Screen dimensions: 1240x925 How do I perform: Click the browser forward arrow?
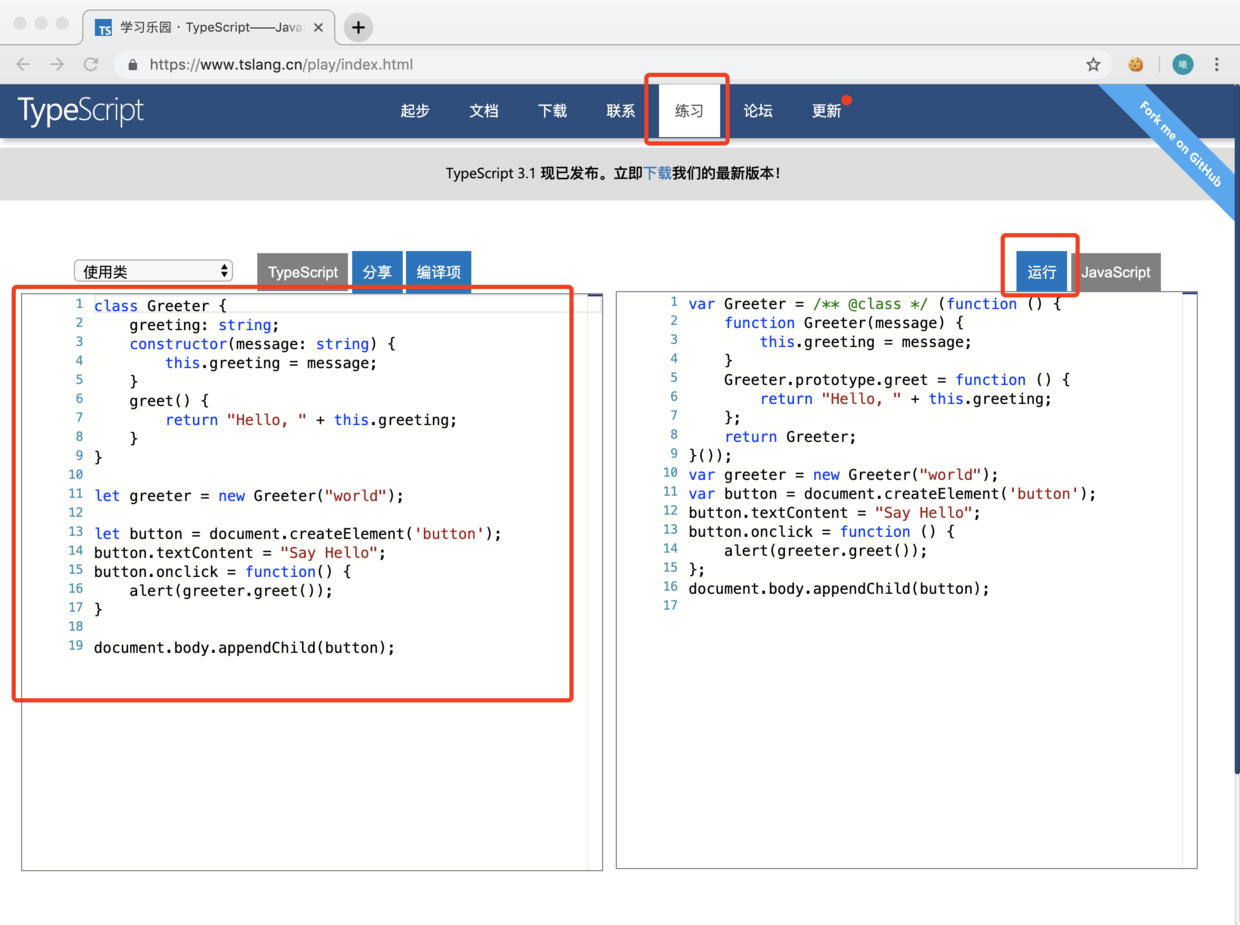(57, 62)
